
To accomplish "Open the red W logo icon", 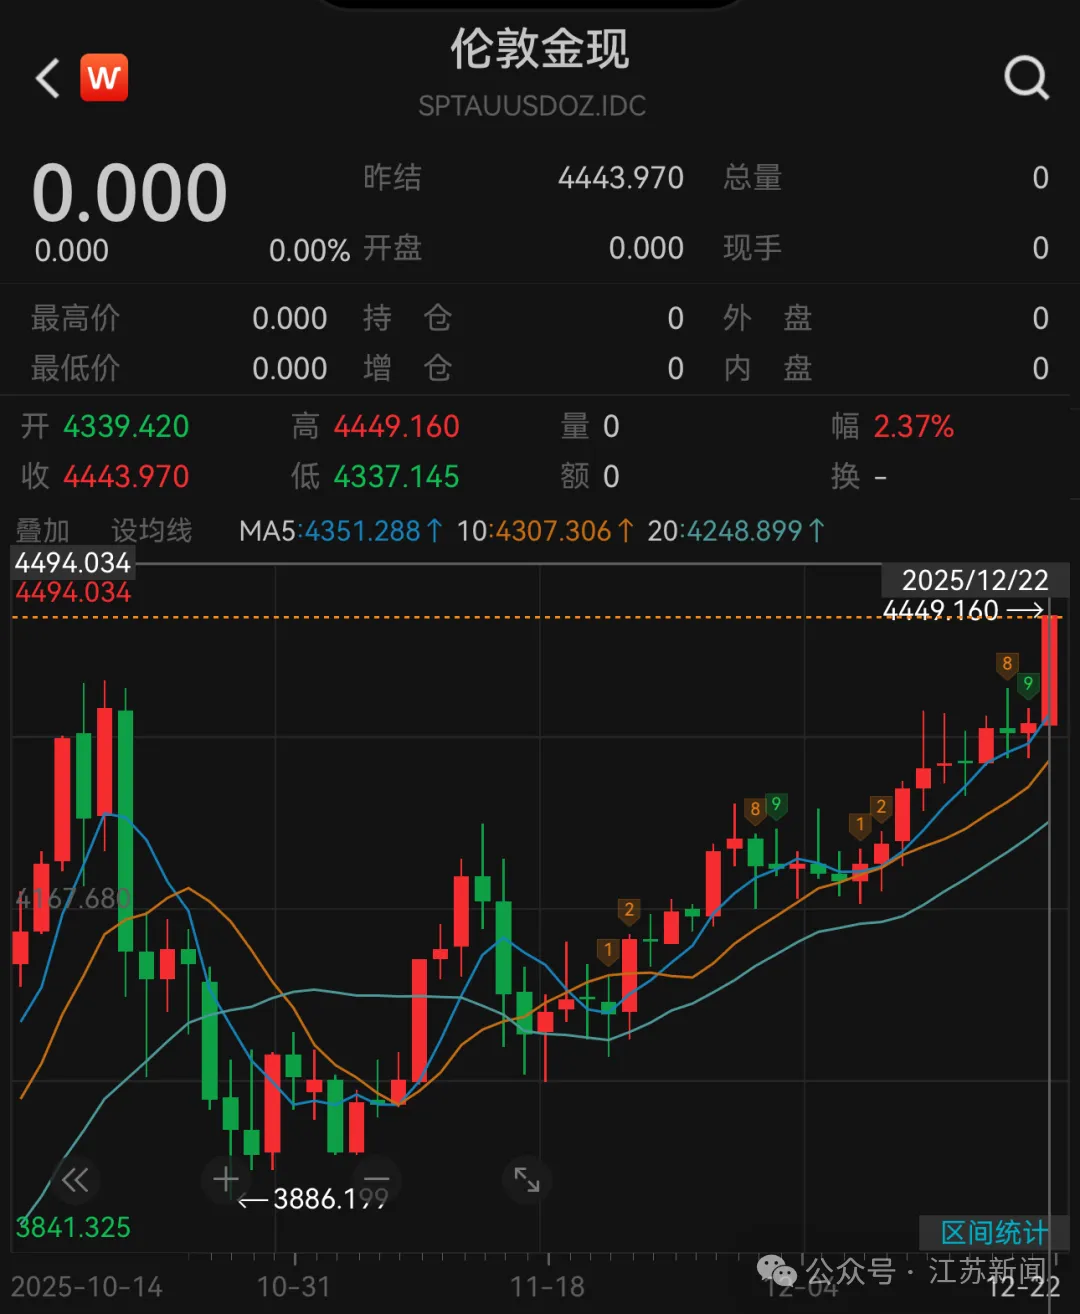I will pos(104,78).
